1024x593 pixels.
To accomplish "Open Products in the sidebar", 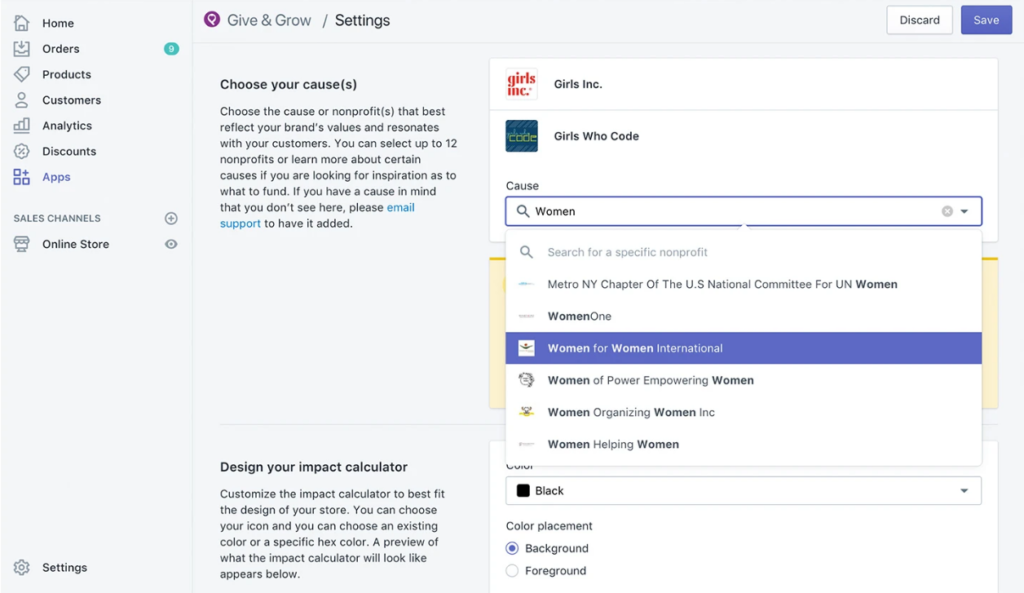I will 67,74.
